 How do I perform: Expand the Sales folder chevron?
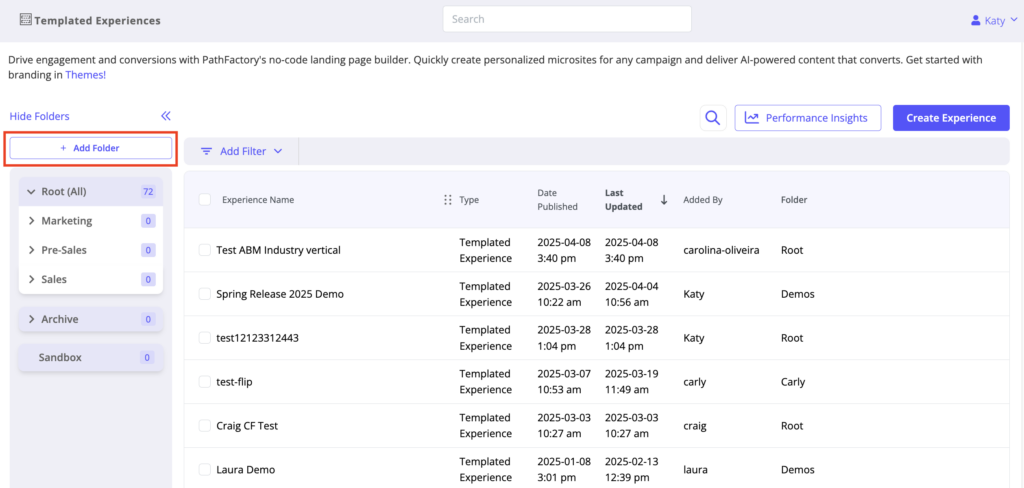pos(31,279)
